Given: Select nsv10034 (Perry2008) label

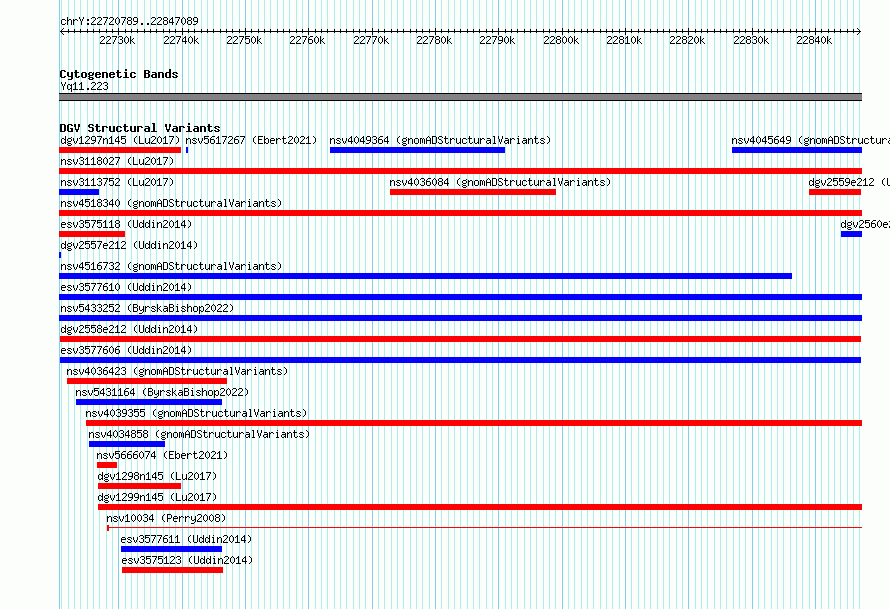Looking at the screenshot, I should (166, 518).
